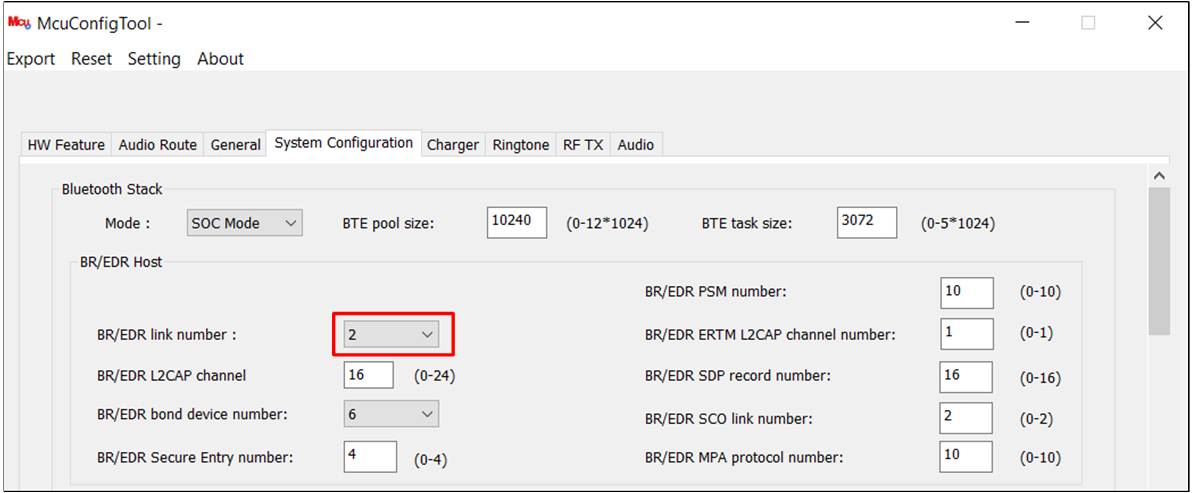Switch to the HW Feature tab
1193x493 pixels.
[66, 145]
